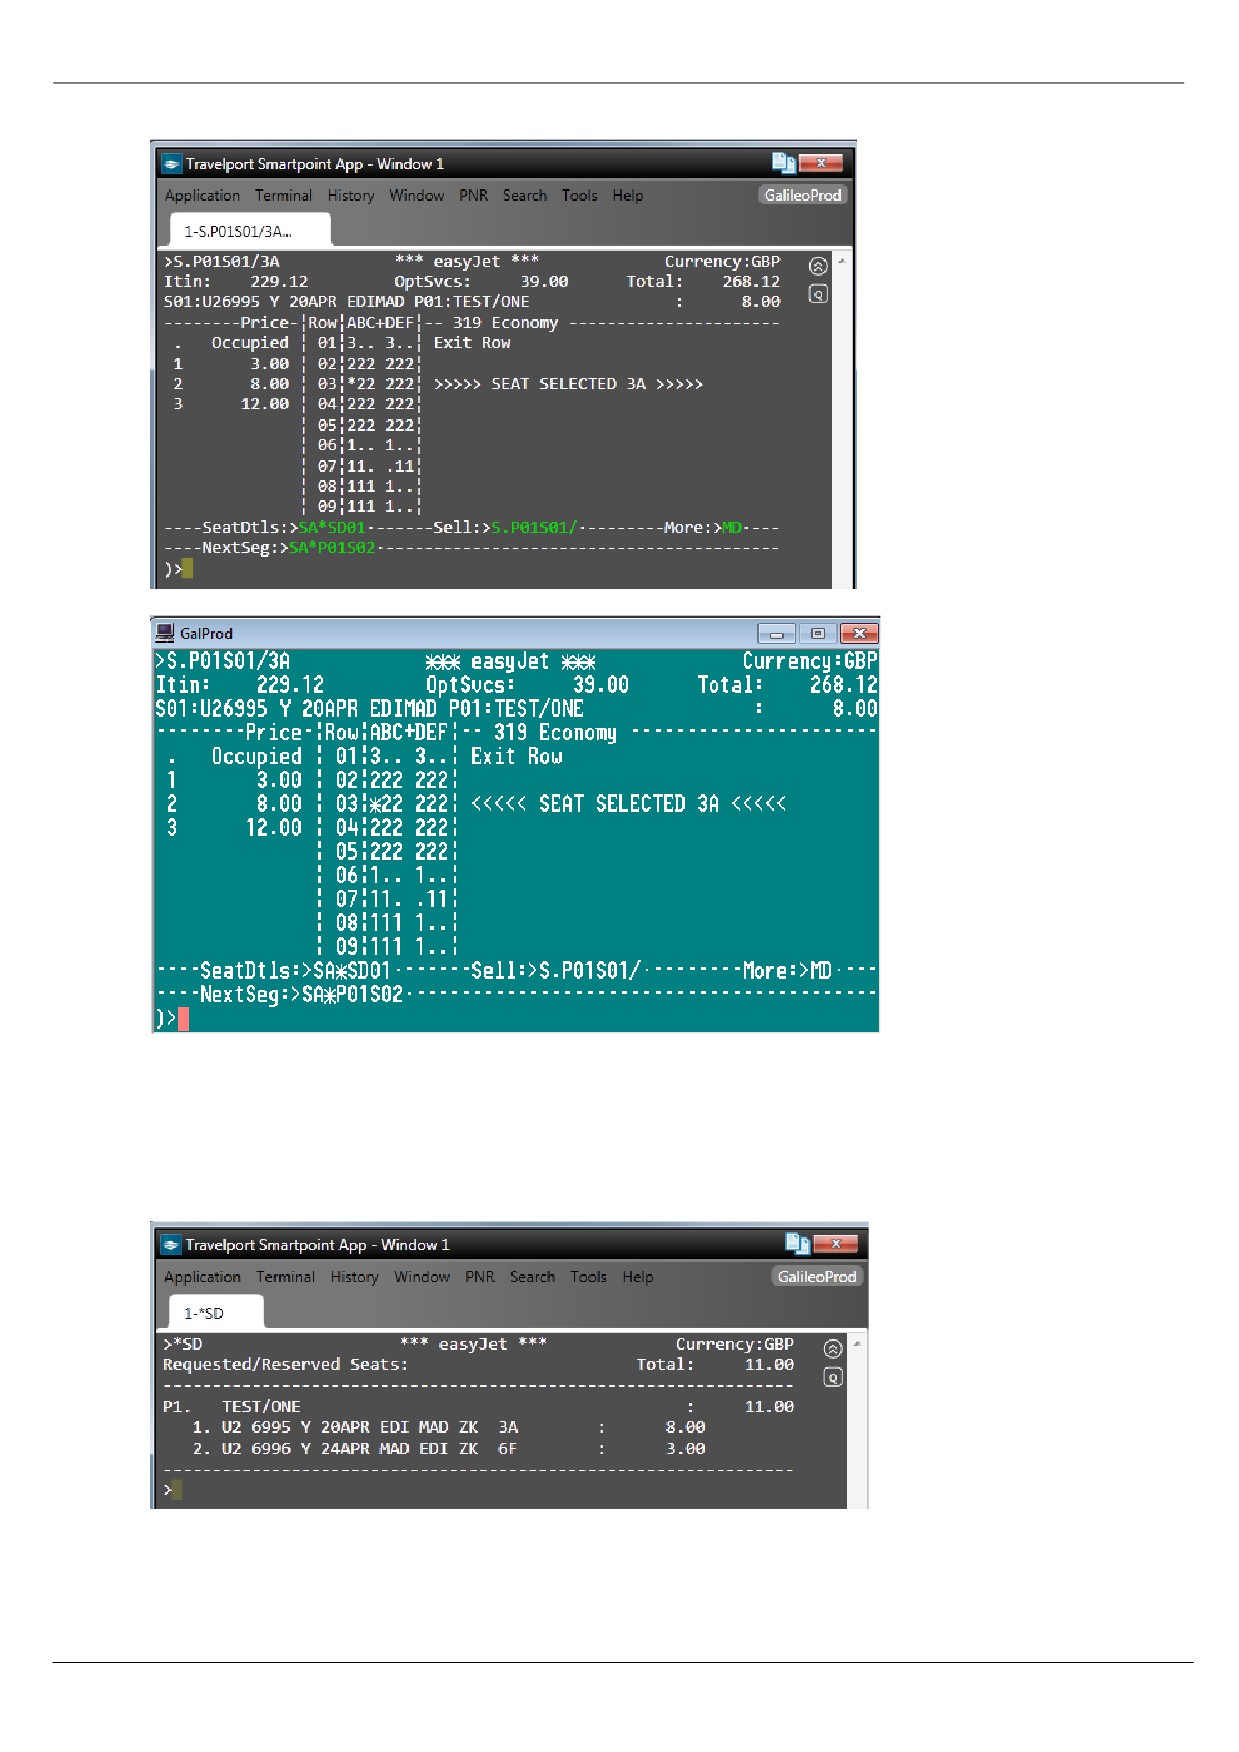The height and width of the screenshot is (1752, 1239).
Task: Click "<<<<< SEAT SELECTED 3A <<<<<" text in GalProd
Action: [x=628, y=804]
